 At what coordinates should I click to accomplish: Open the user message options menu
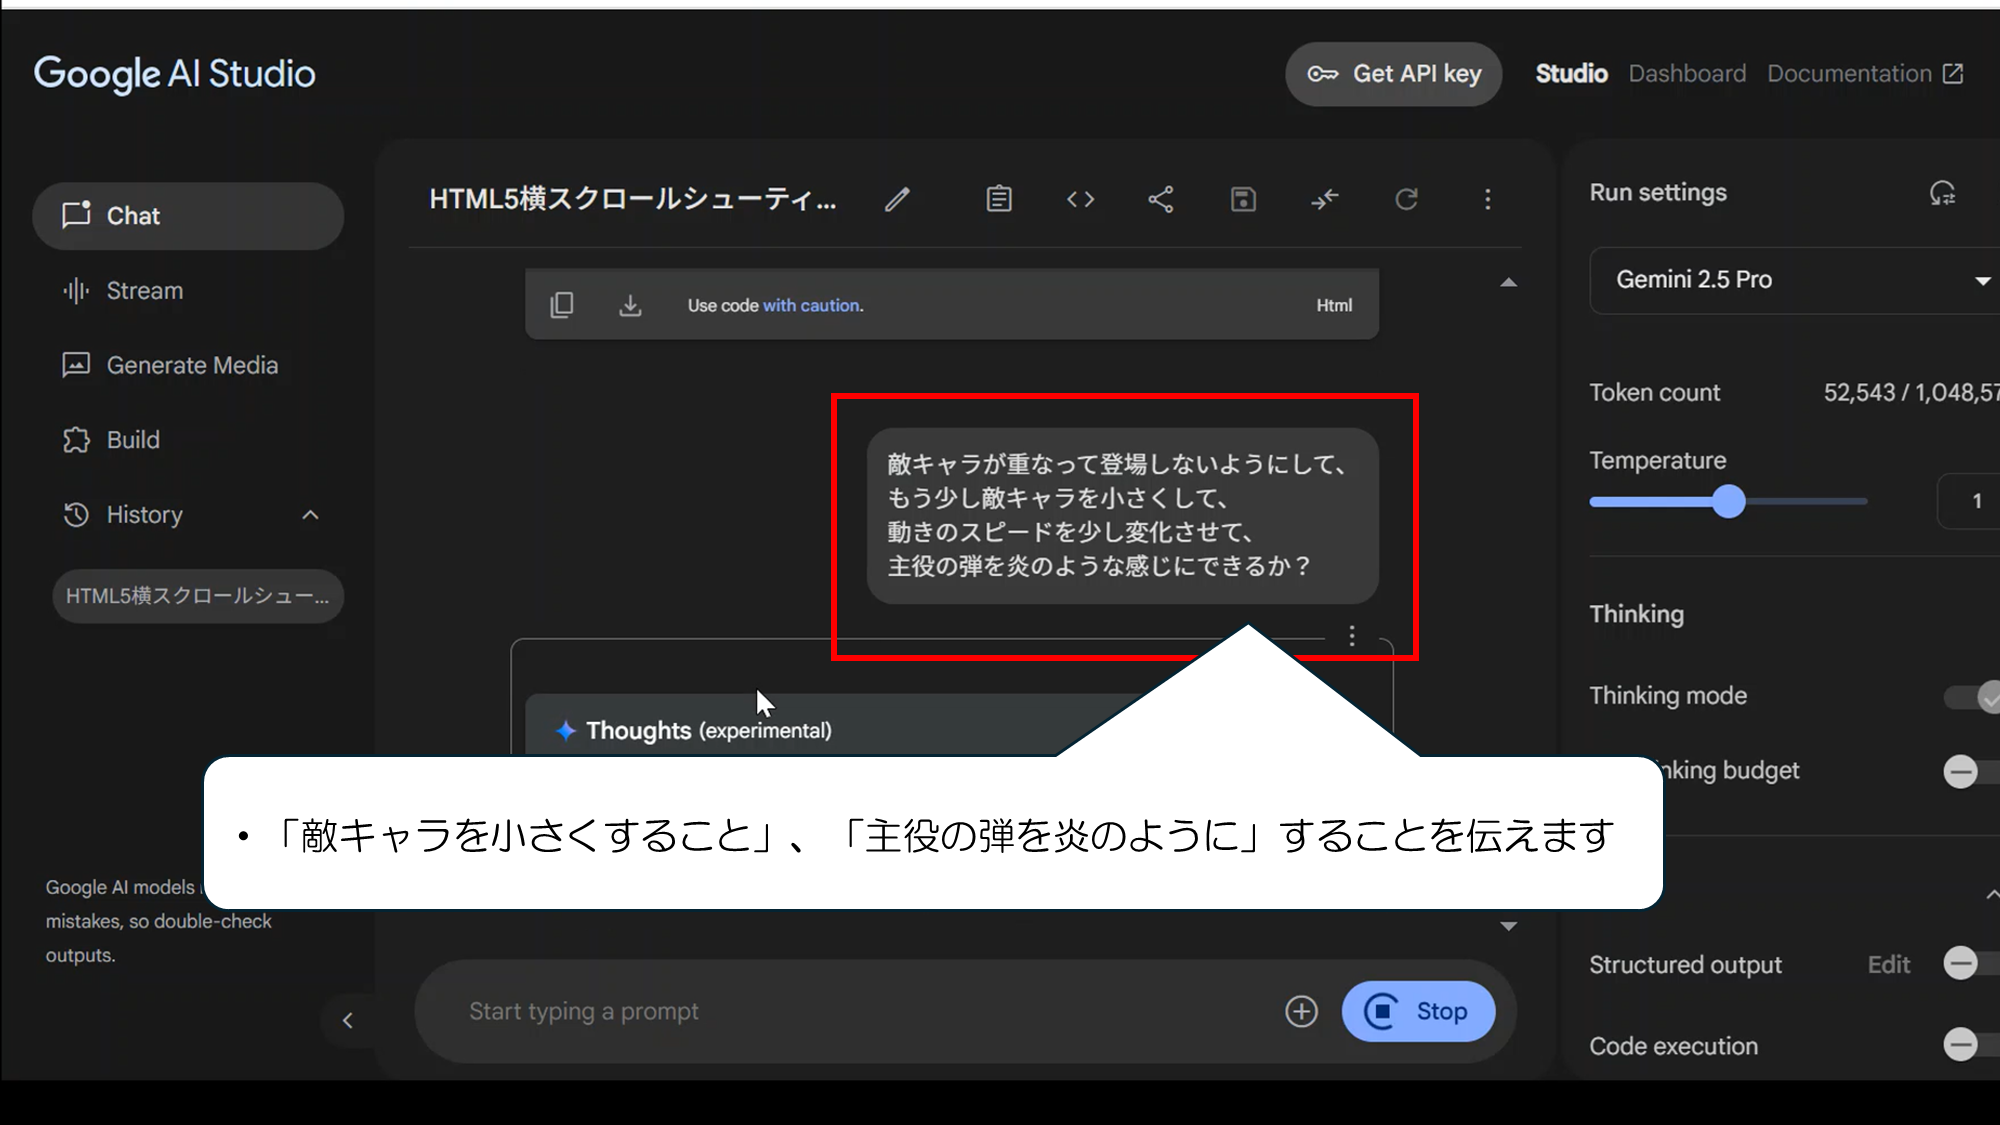1352,635
